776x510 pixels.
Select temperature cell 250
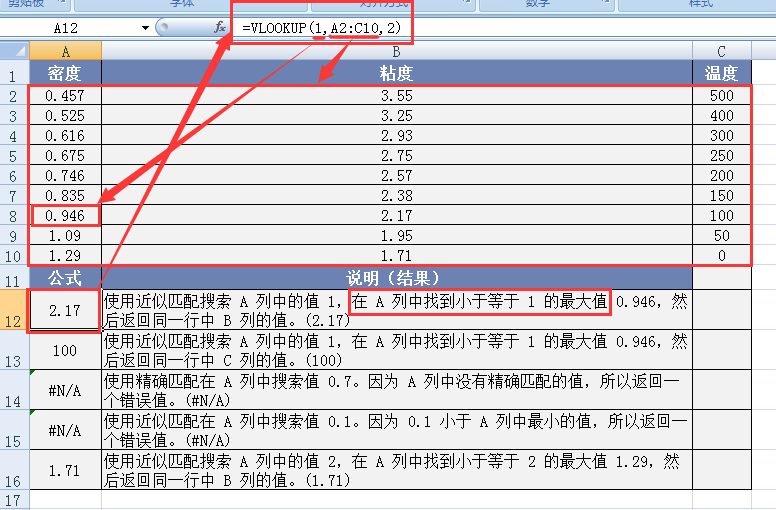722,155
